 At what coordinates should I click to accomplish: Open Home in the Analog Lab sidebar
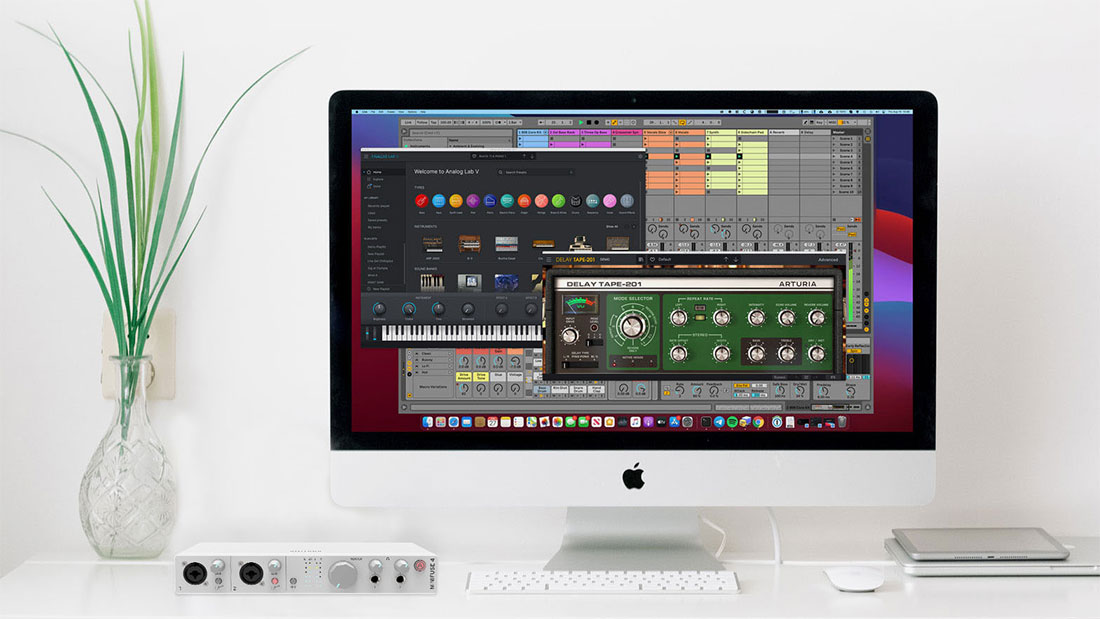point(375,172)
